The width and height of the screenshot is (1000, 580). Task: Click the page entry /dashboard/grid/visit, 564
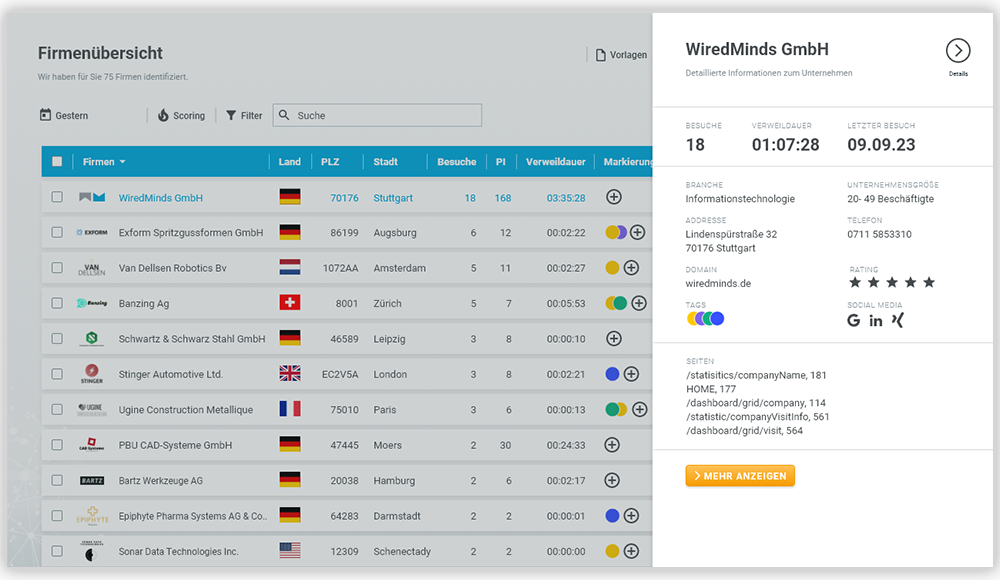[x=744, y=431]
